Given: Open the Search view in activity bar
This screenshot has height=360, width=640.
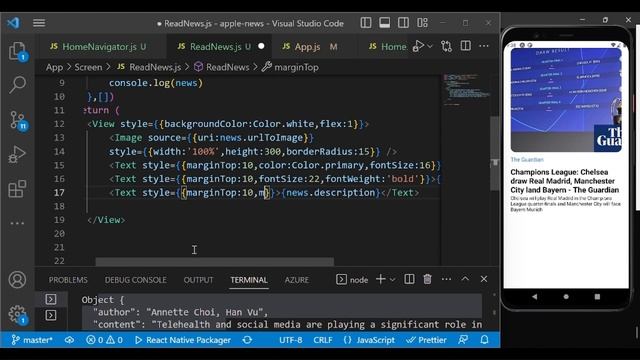Looking at the screenshot, I should [x=17, y=84].
